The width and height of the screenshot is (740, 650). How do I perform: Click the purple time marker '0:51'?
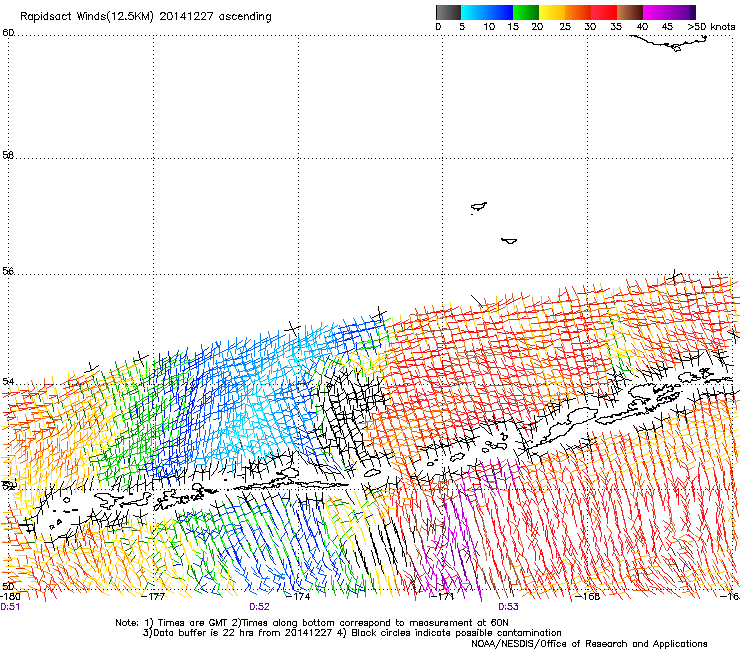pos(10,607)
